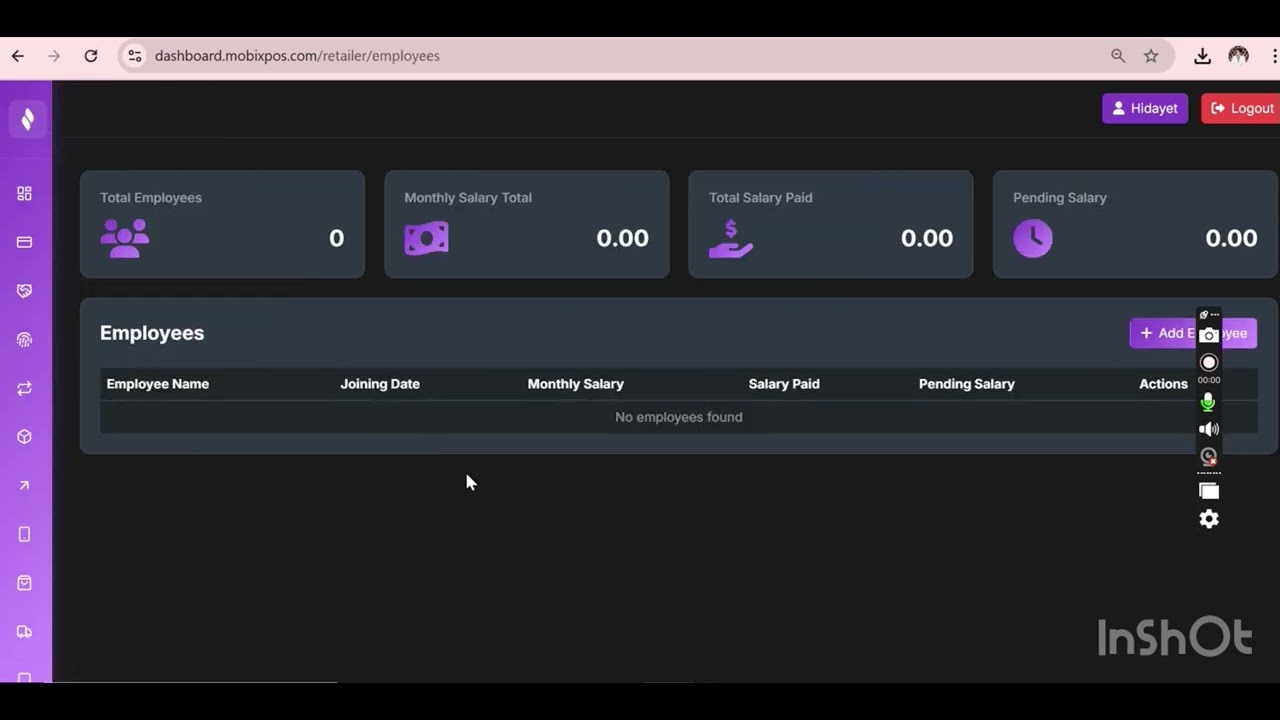Click the zoom magnifier in address bar
Screen dimensions: 1280x720
[1118, 56]
